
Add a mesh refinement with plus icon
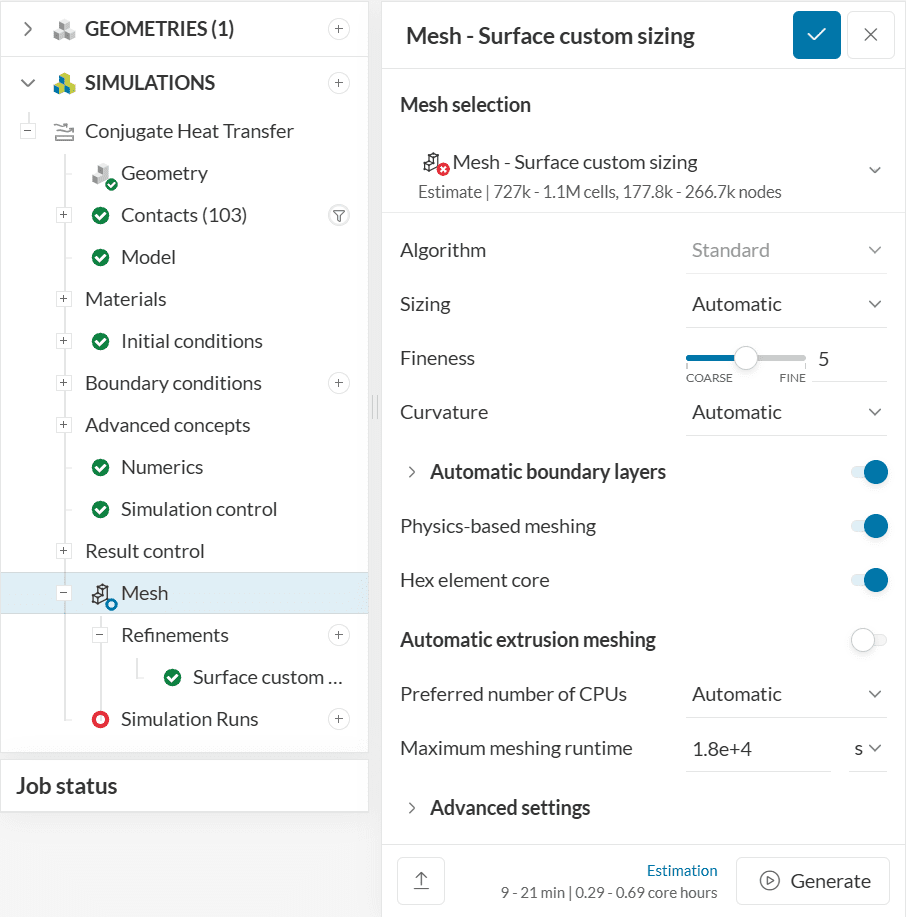[339, 635]
